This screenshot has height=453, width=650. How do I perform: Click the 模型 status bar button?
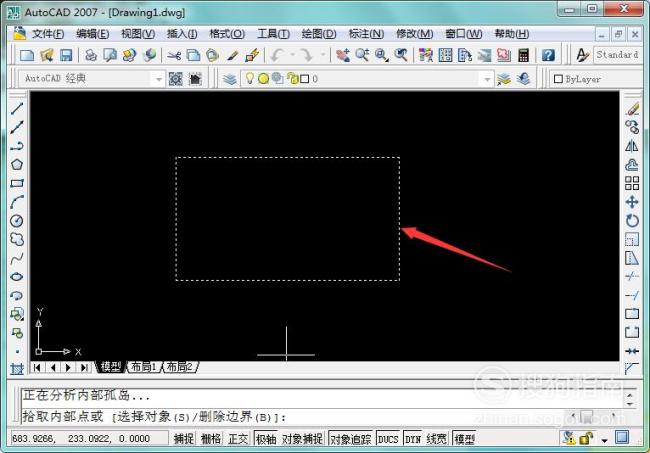464,438
